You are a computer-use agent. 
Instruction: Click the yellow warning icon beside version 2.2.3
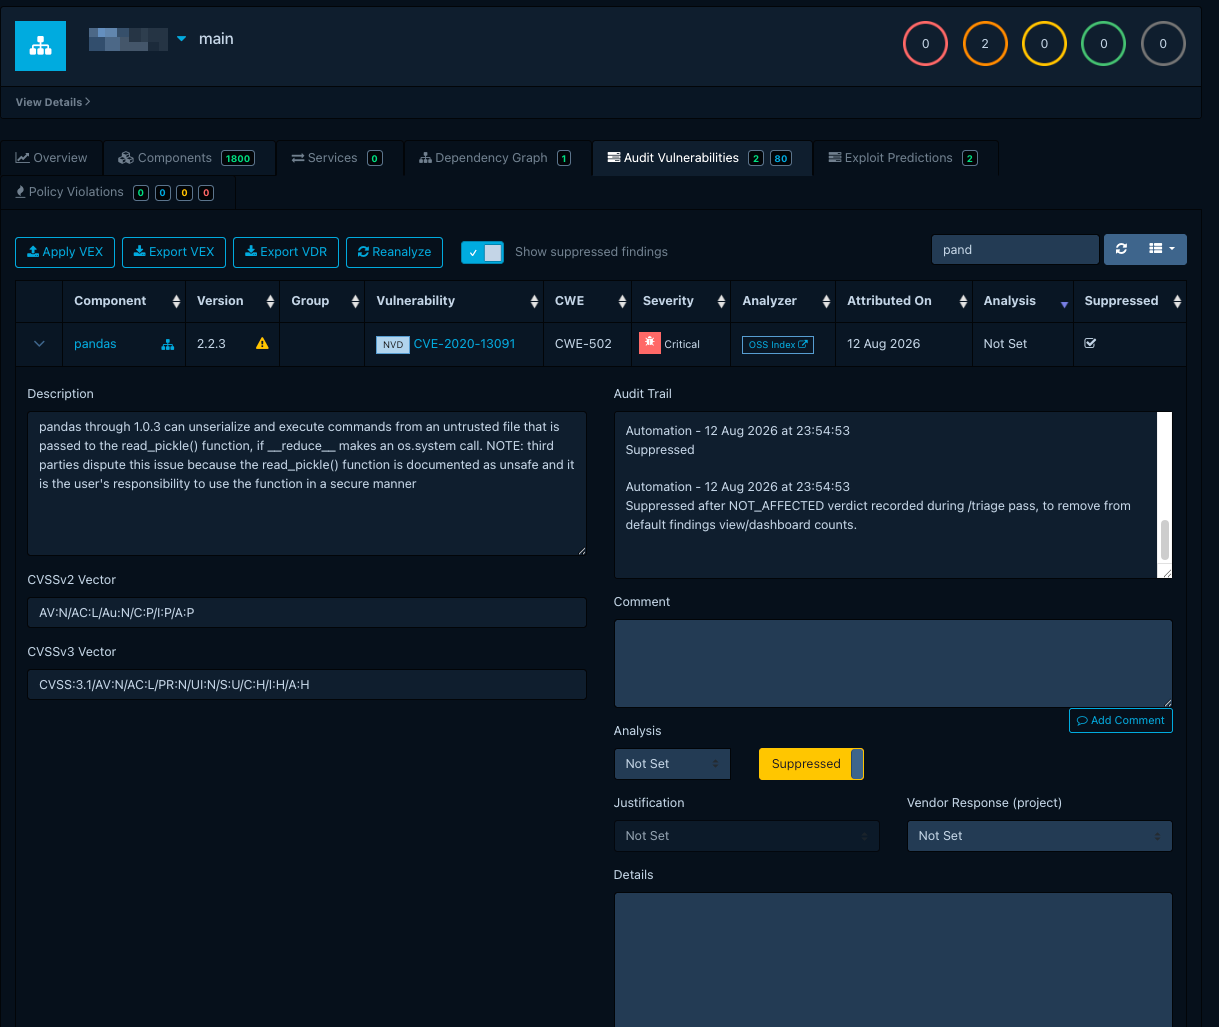coord(262,344)
